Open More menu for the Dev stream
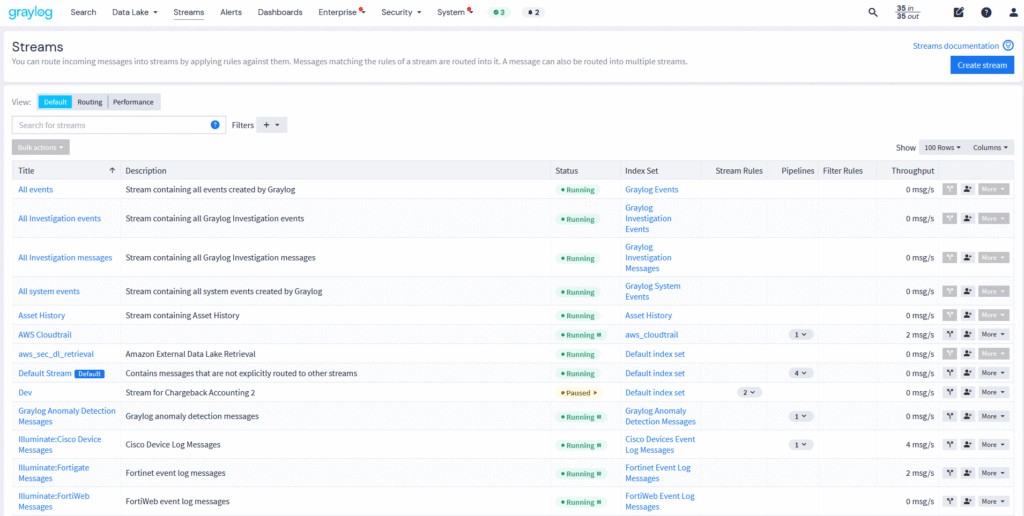The height and width of the screenshot is (516, 1024). pos(993,393)
